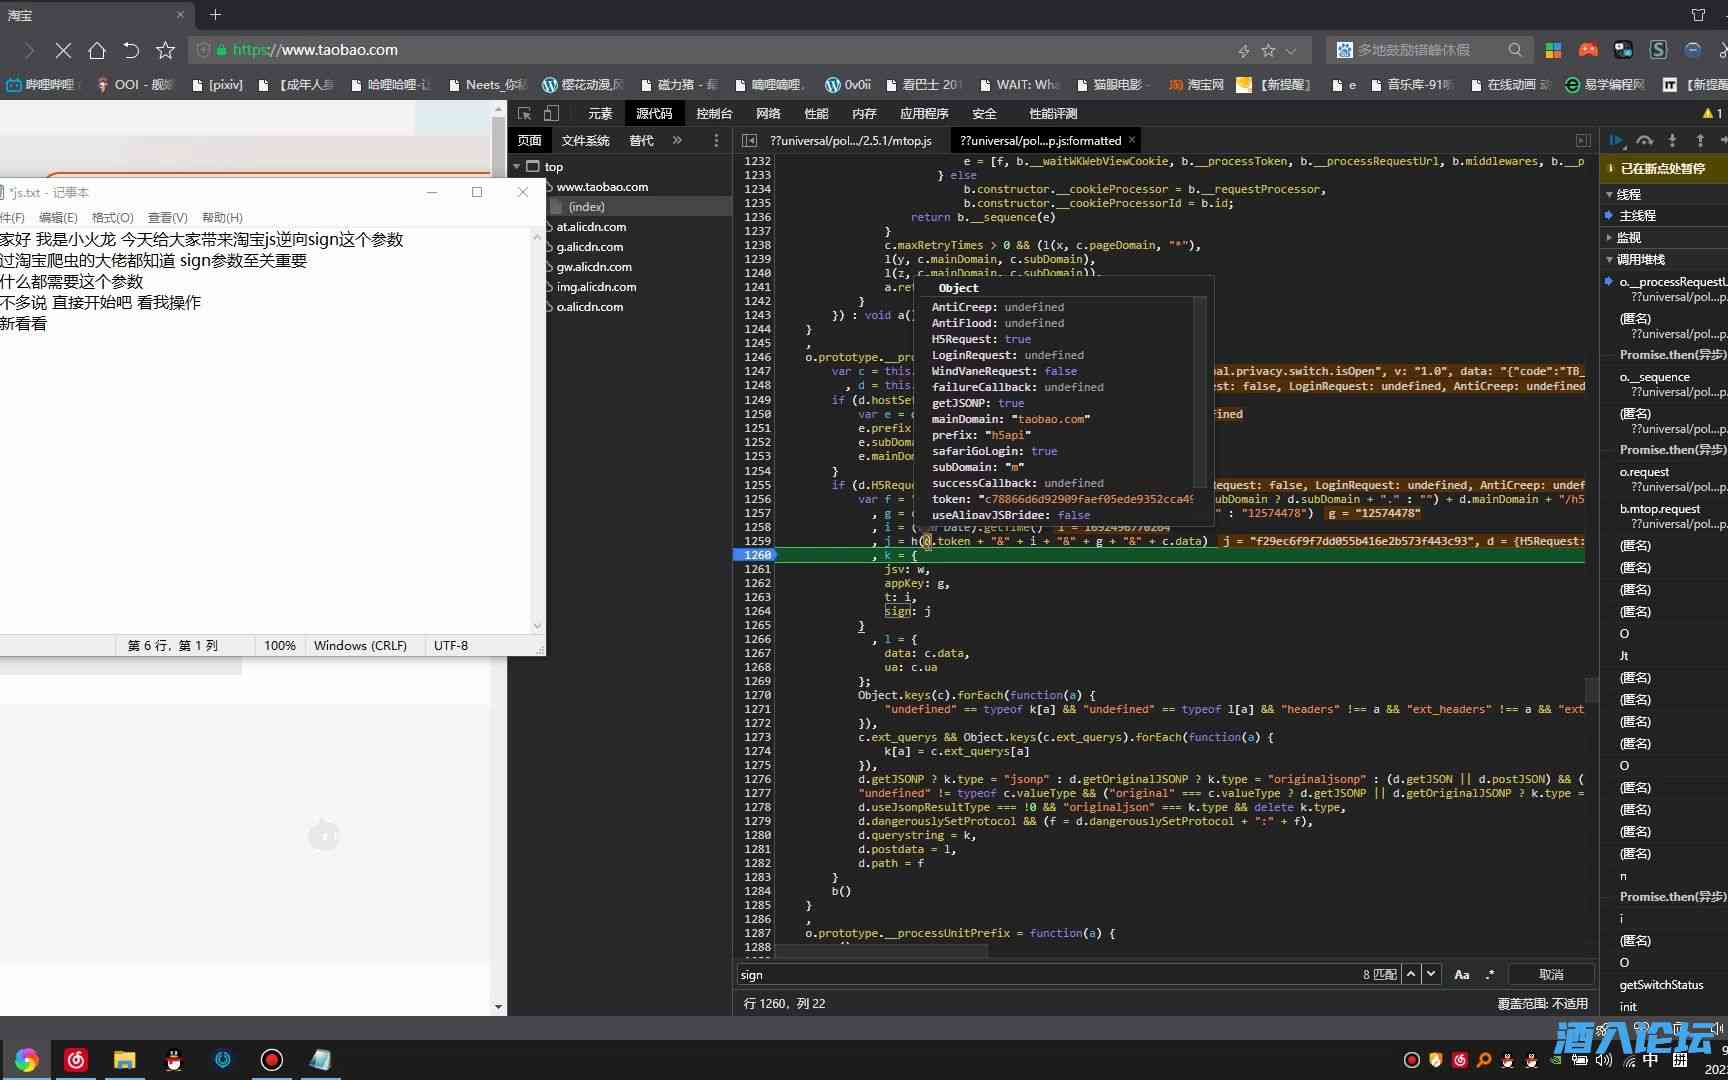Switch to the 控制台 console tab
The width and height of the screenshot is (1728, 1080).
click(714, 114)
